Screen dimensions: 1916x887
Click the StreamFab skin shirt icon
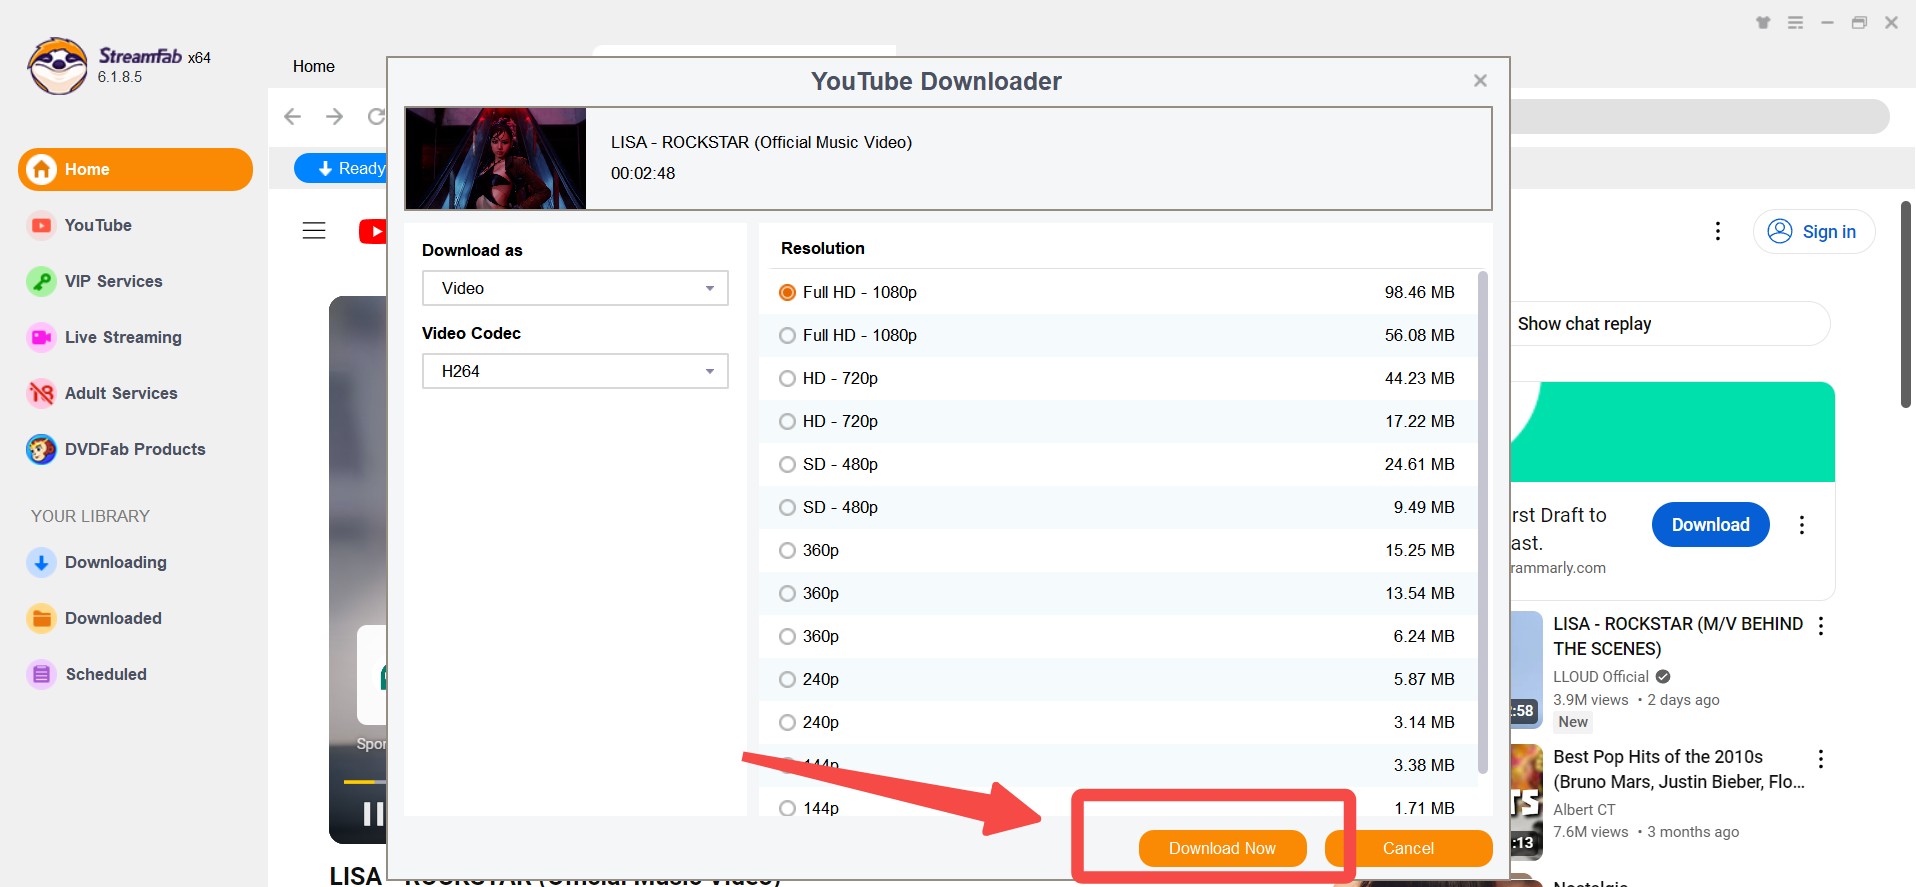(1763, 23)
